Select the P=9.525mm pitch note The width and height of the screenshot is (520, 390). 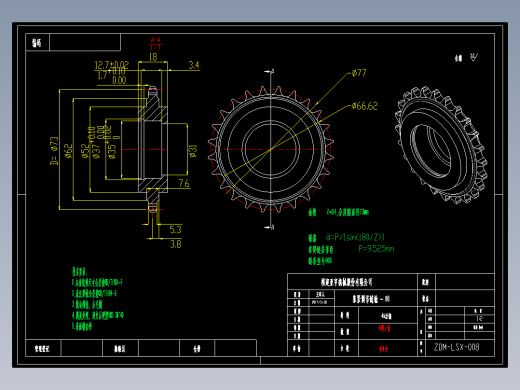tap(376, 249)
